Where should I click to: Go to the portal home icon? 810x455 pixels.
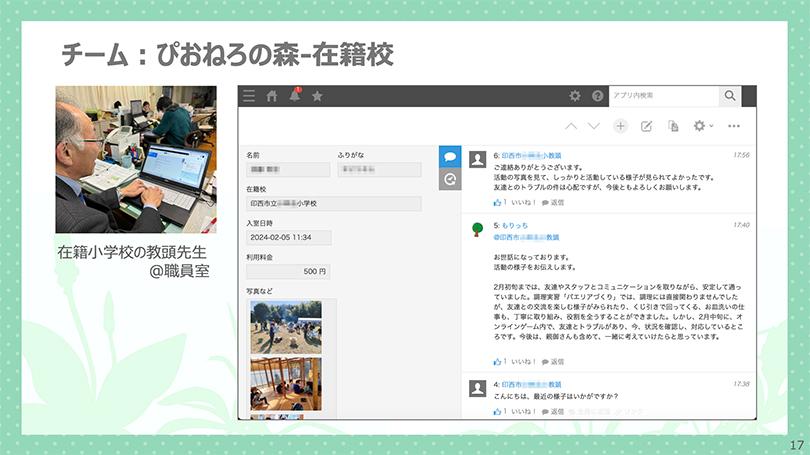tap(271, 96)
